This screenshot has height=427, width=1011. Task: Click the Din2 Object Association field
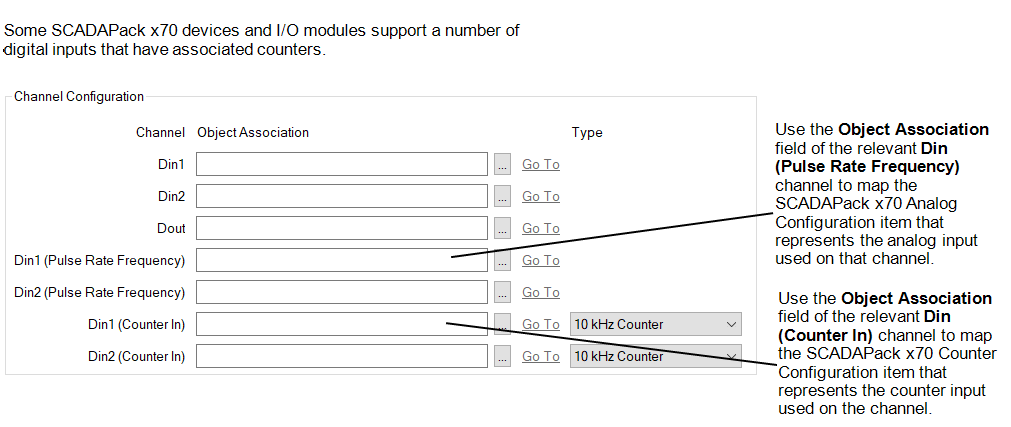[341, 196]
